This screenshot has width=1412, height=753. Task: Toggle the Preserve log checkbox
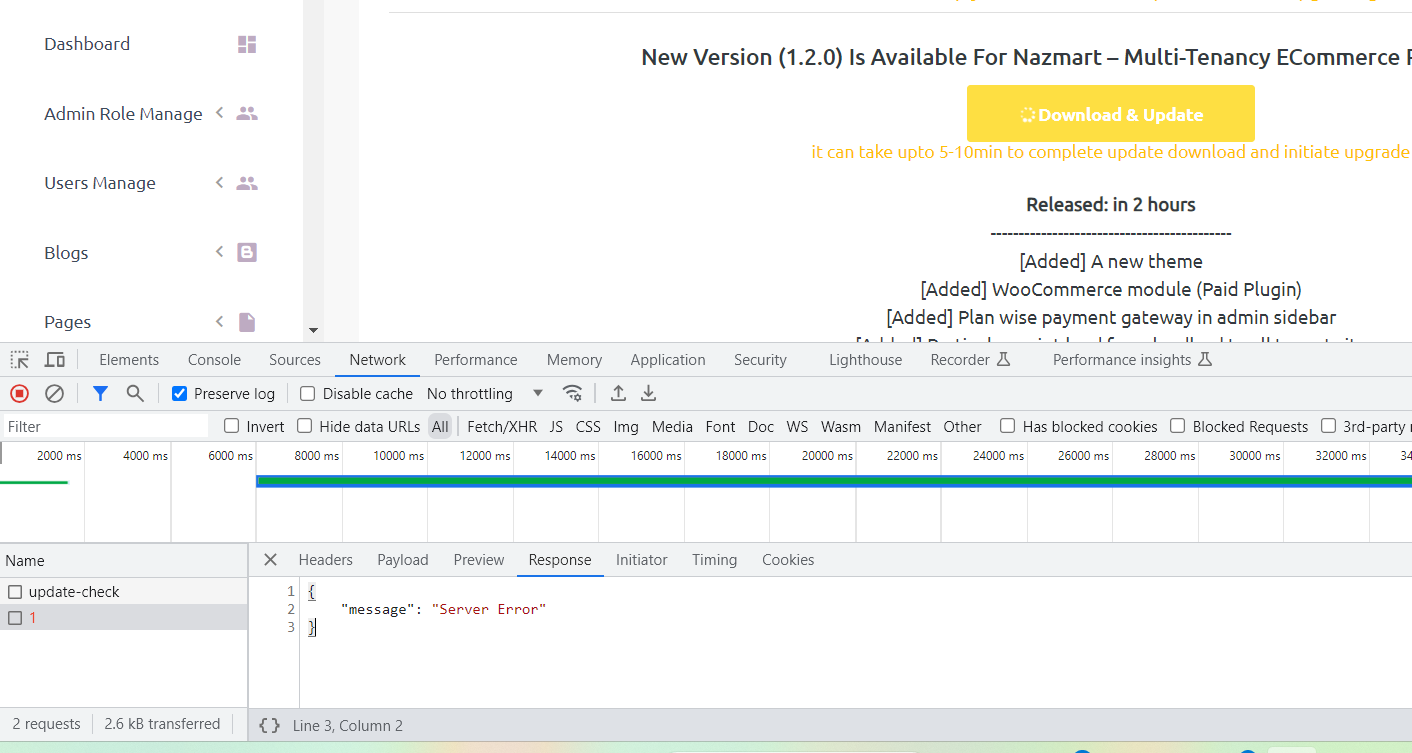(x=180, y=394)
